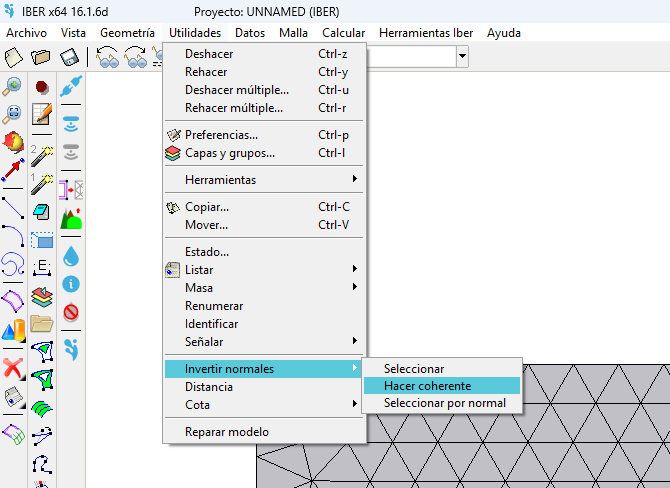The image size is (670, 488).
Task: Click the green triangle with white surround icon
Action: coord(43,351)
